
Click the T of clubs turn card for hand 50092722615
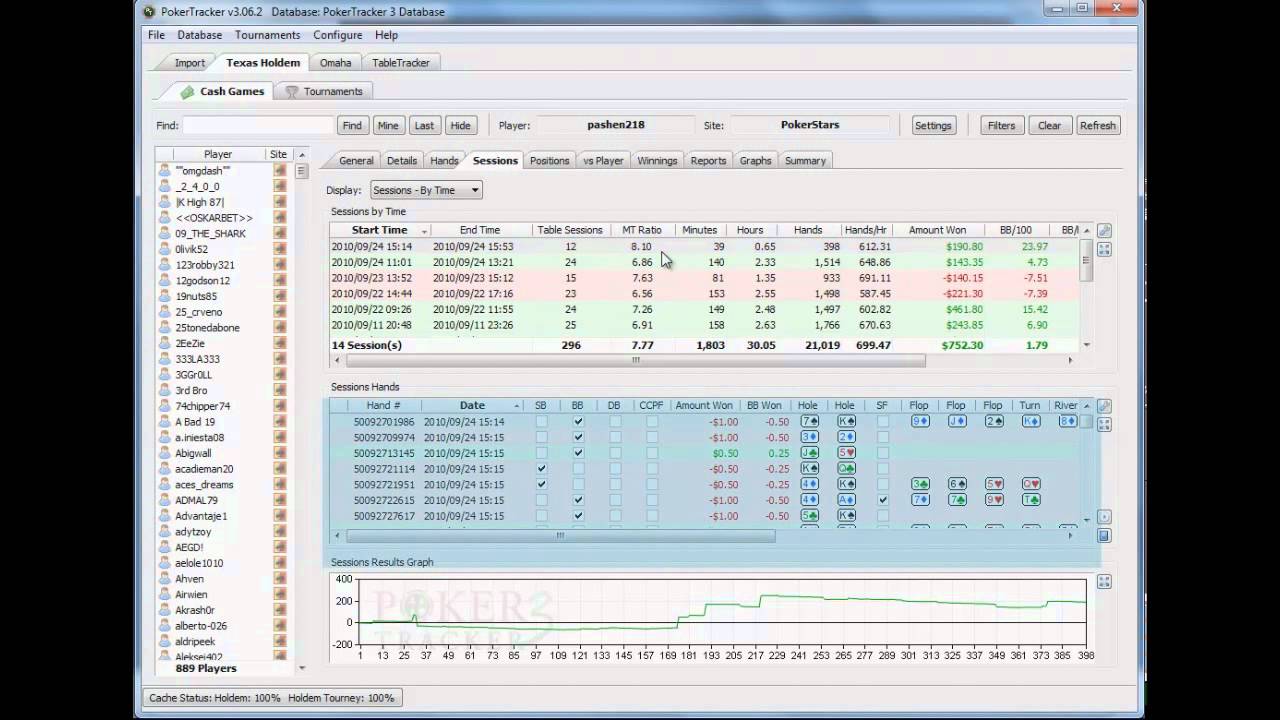[x=1031, y=500]
